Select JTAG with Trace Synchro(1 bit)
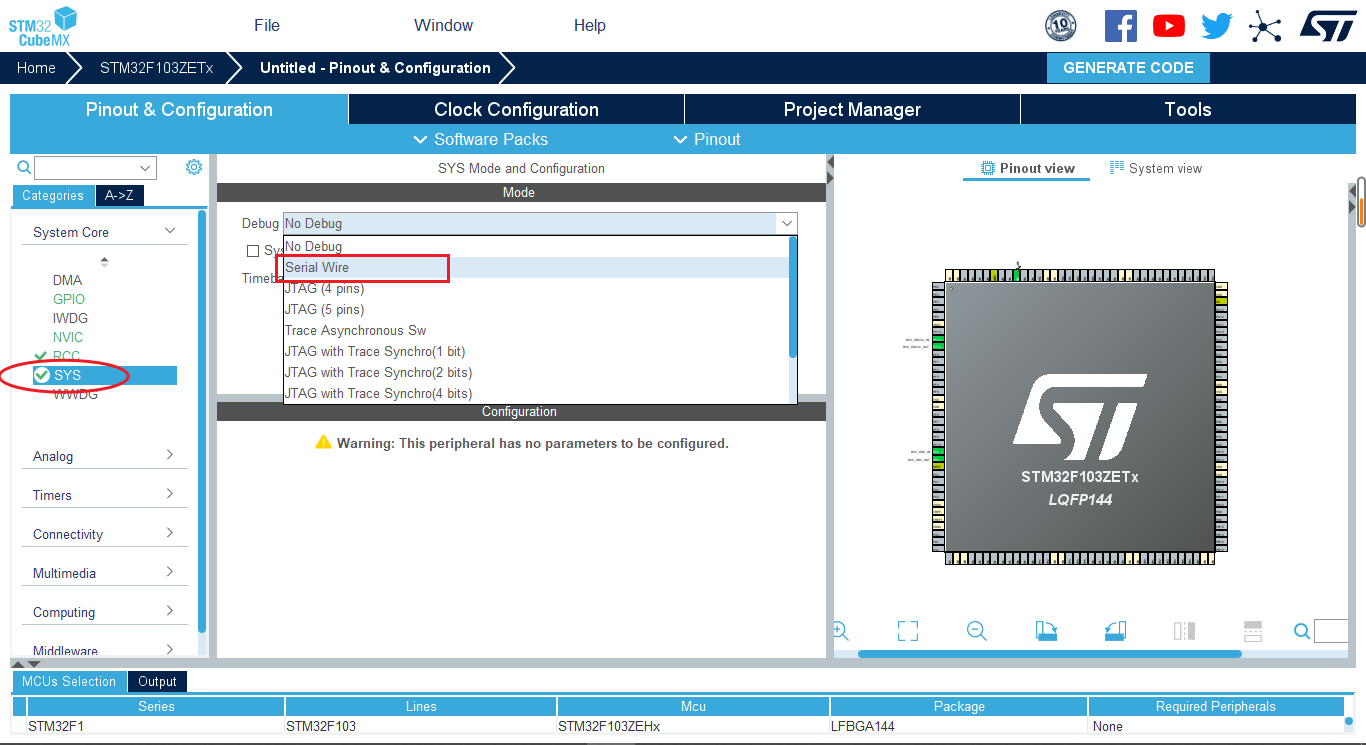 pos(536,351)
